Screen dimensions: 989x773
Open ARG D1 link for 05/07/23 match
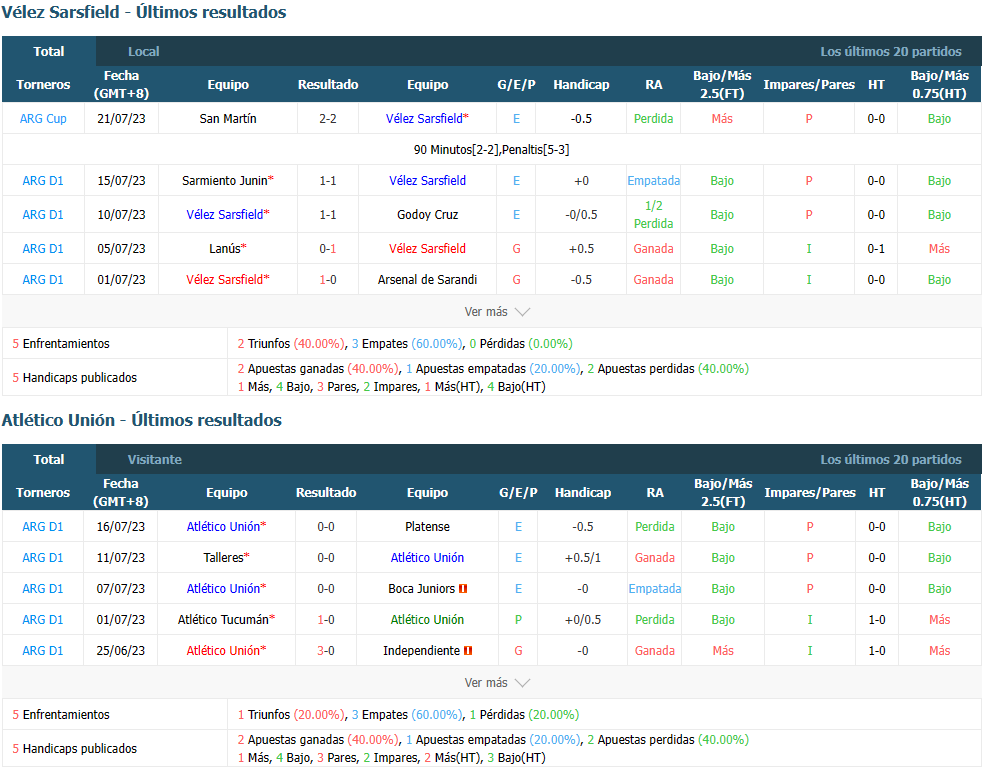(x=43, y=249)
